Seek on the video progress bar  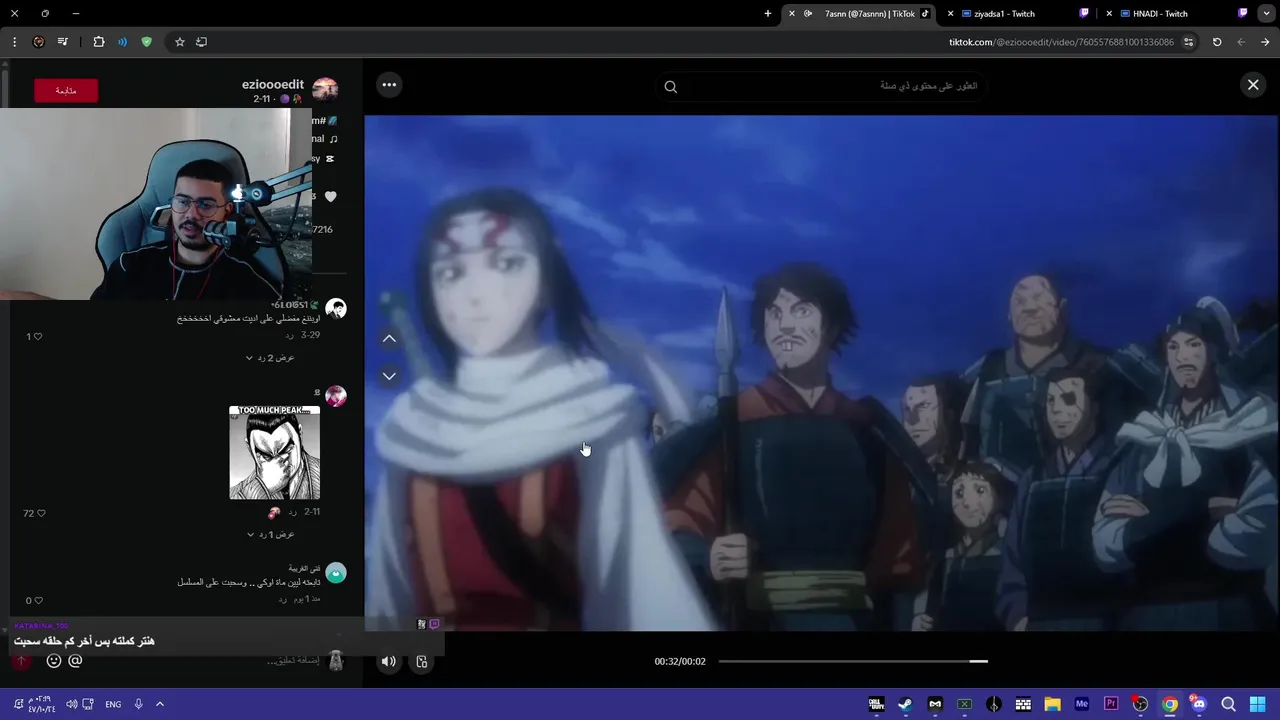coord(853,661)
